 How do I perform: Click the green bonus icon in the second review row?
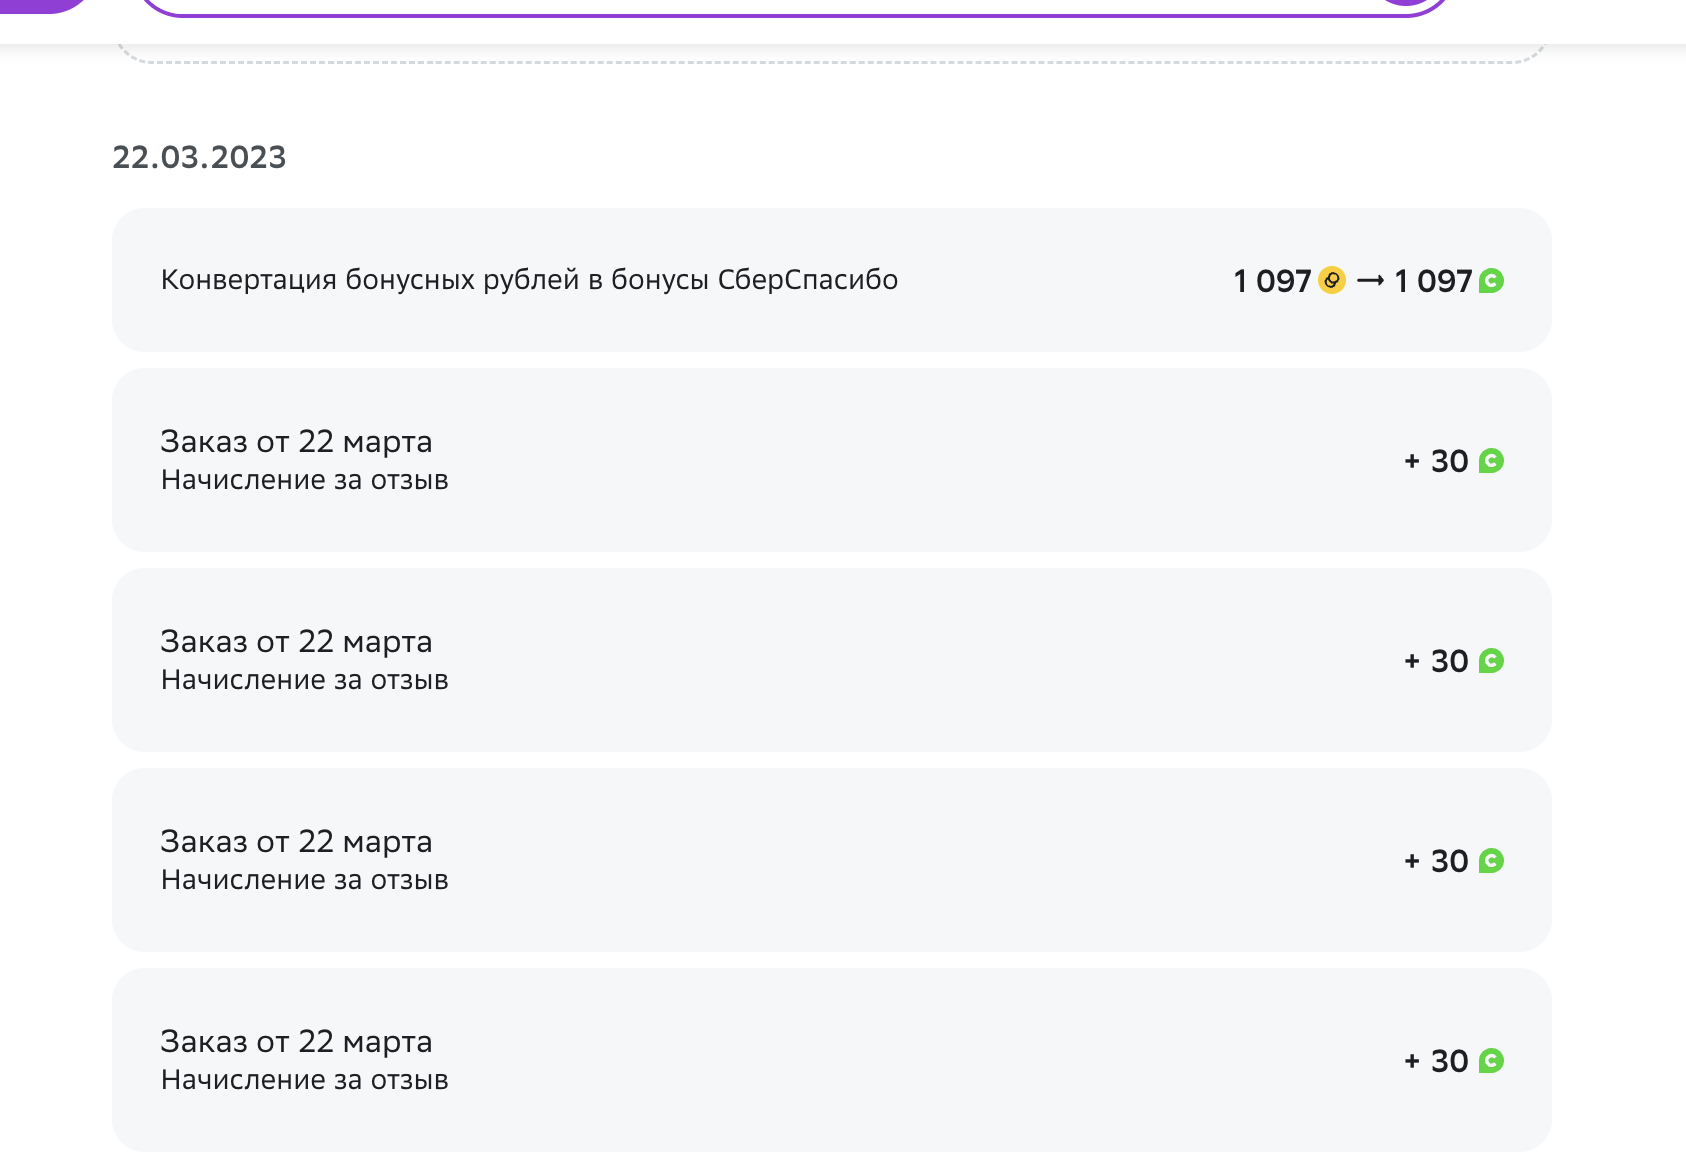coord(1491,661)
